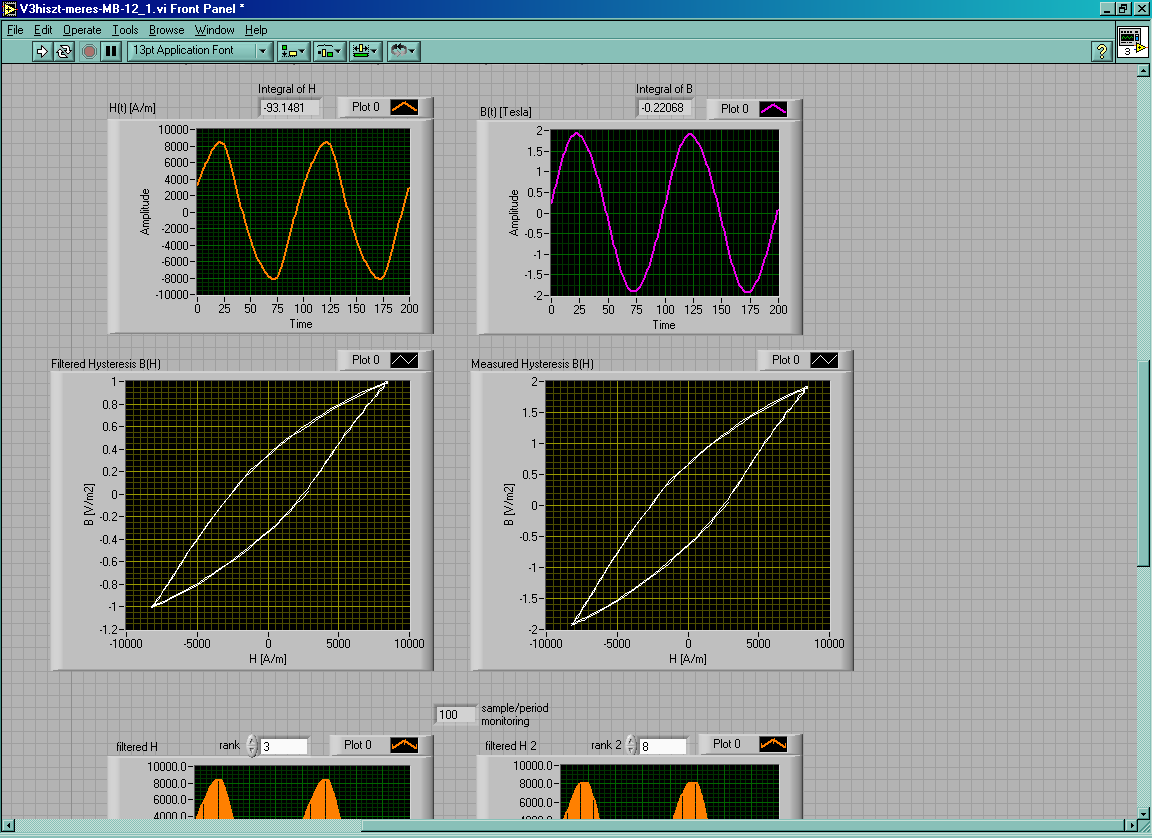Image resolution: width=1152 pixels, height=838 pixels.
Task: Click the 'Integral of B' label
Action: [x=664, y=89]
